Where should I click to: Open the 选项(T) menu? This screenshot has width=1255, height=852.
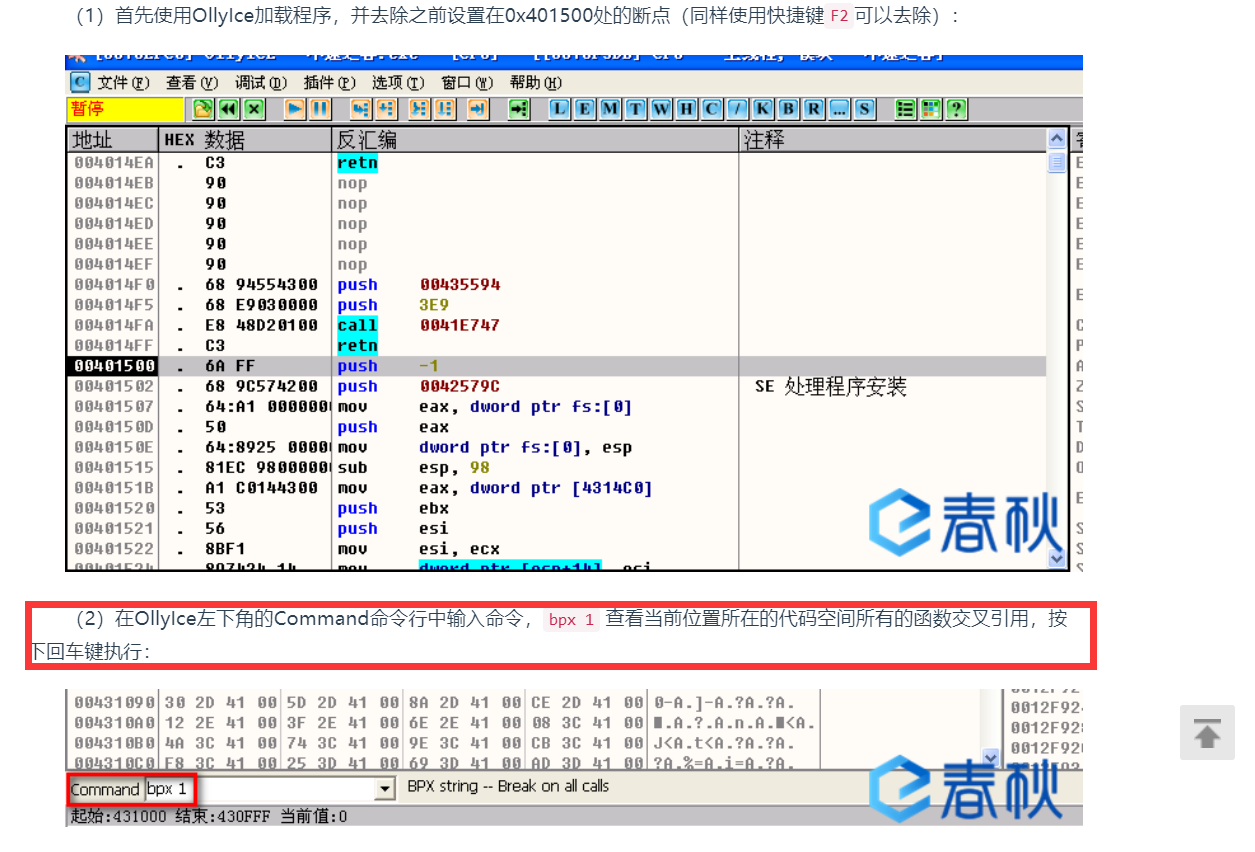[397, 82]
